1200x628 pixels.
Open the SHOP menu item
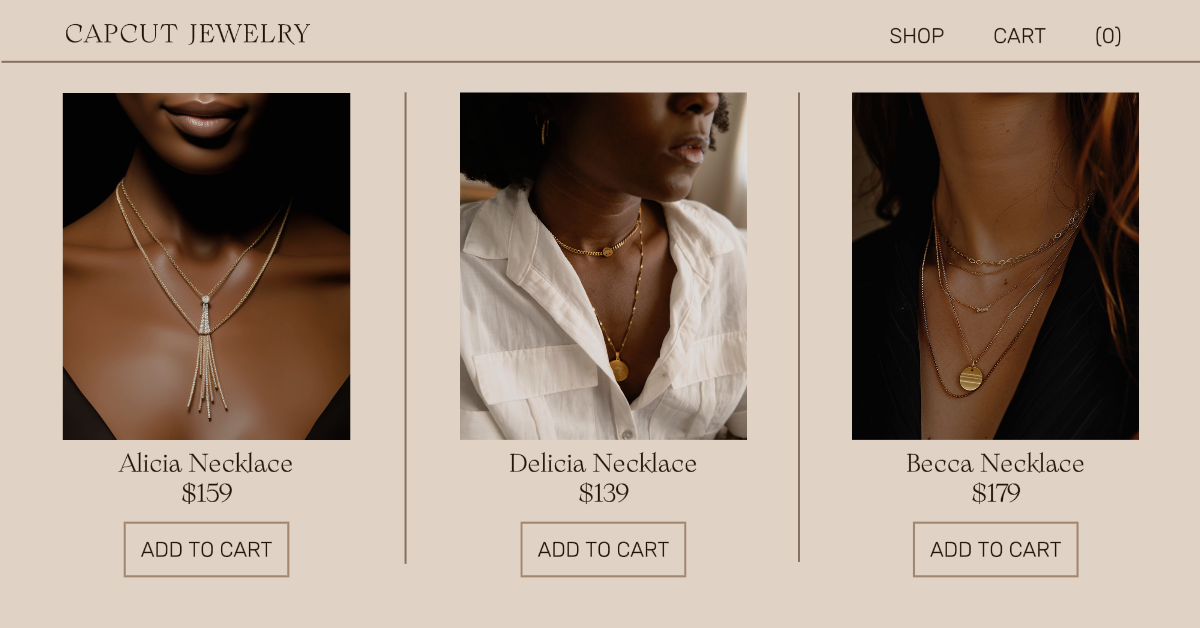click(916, 36)
